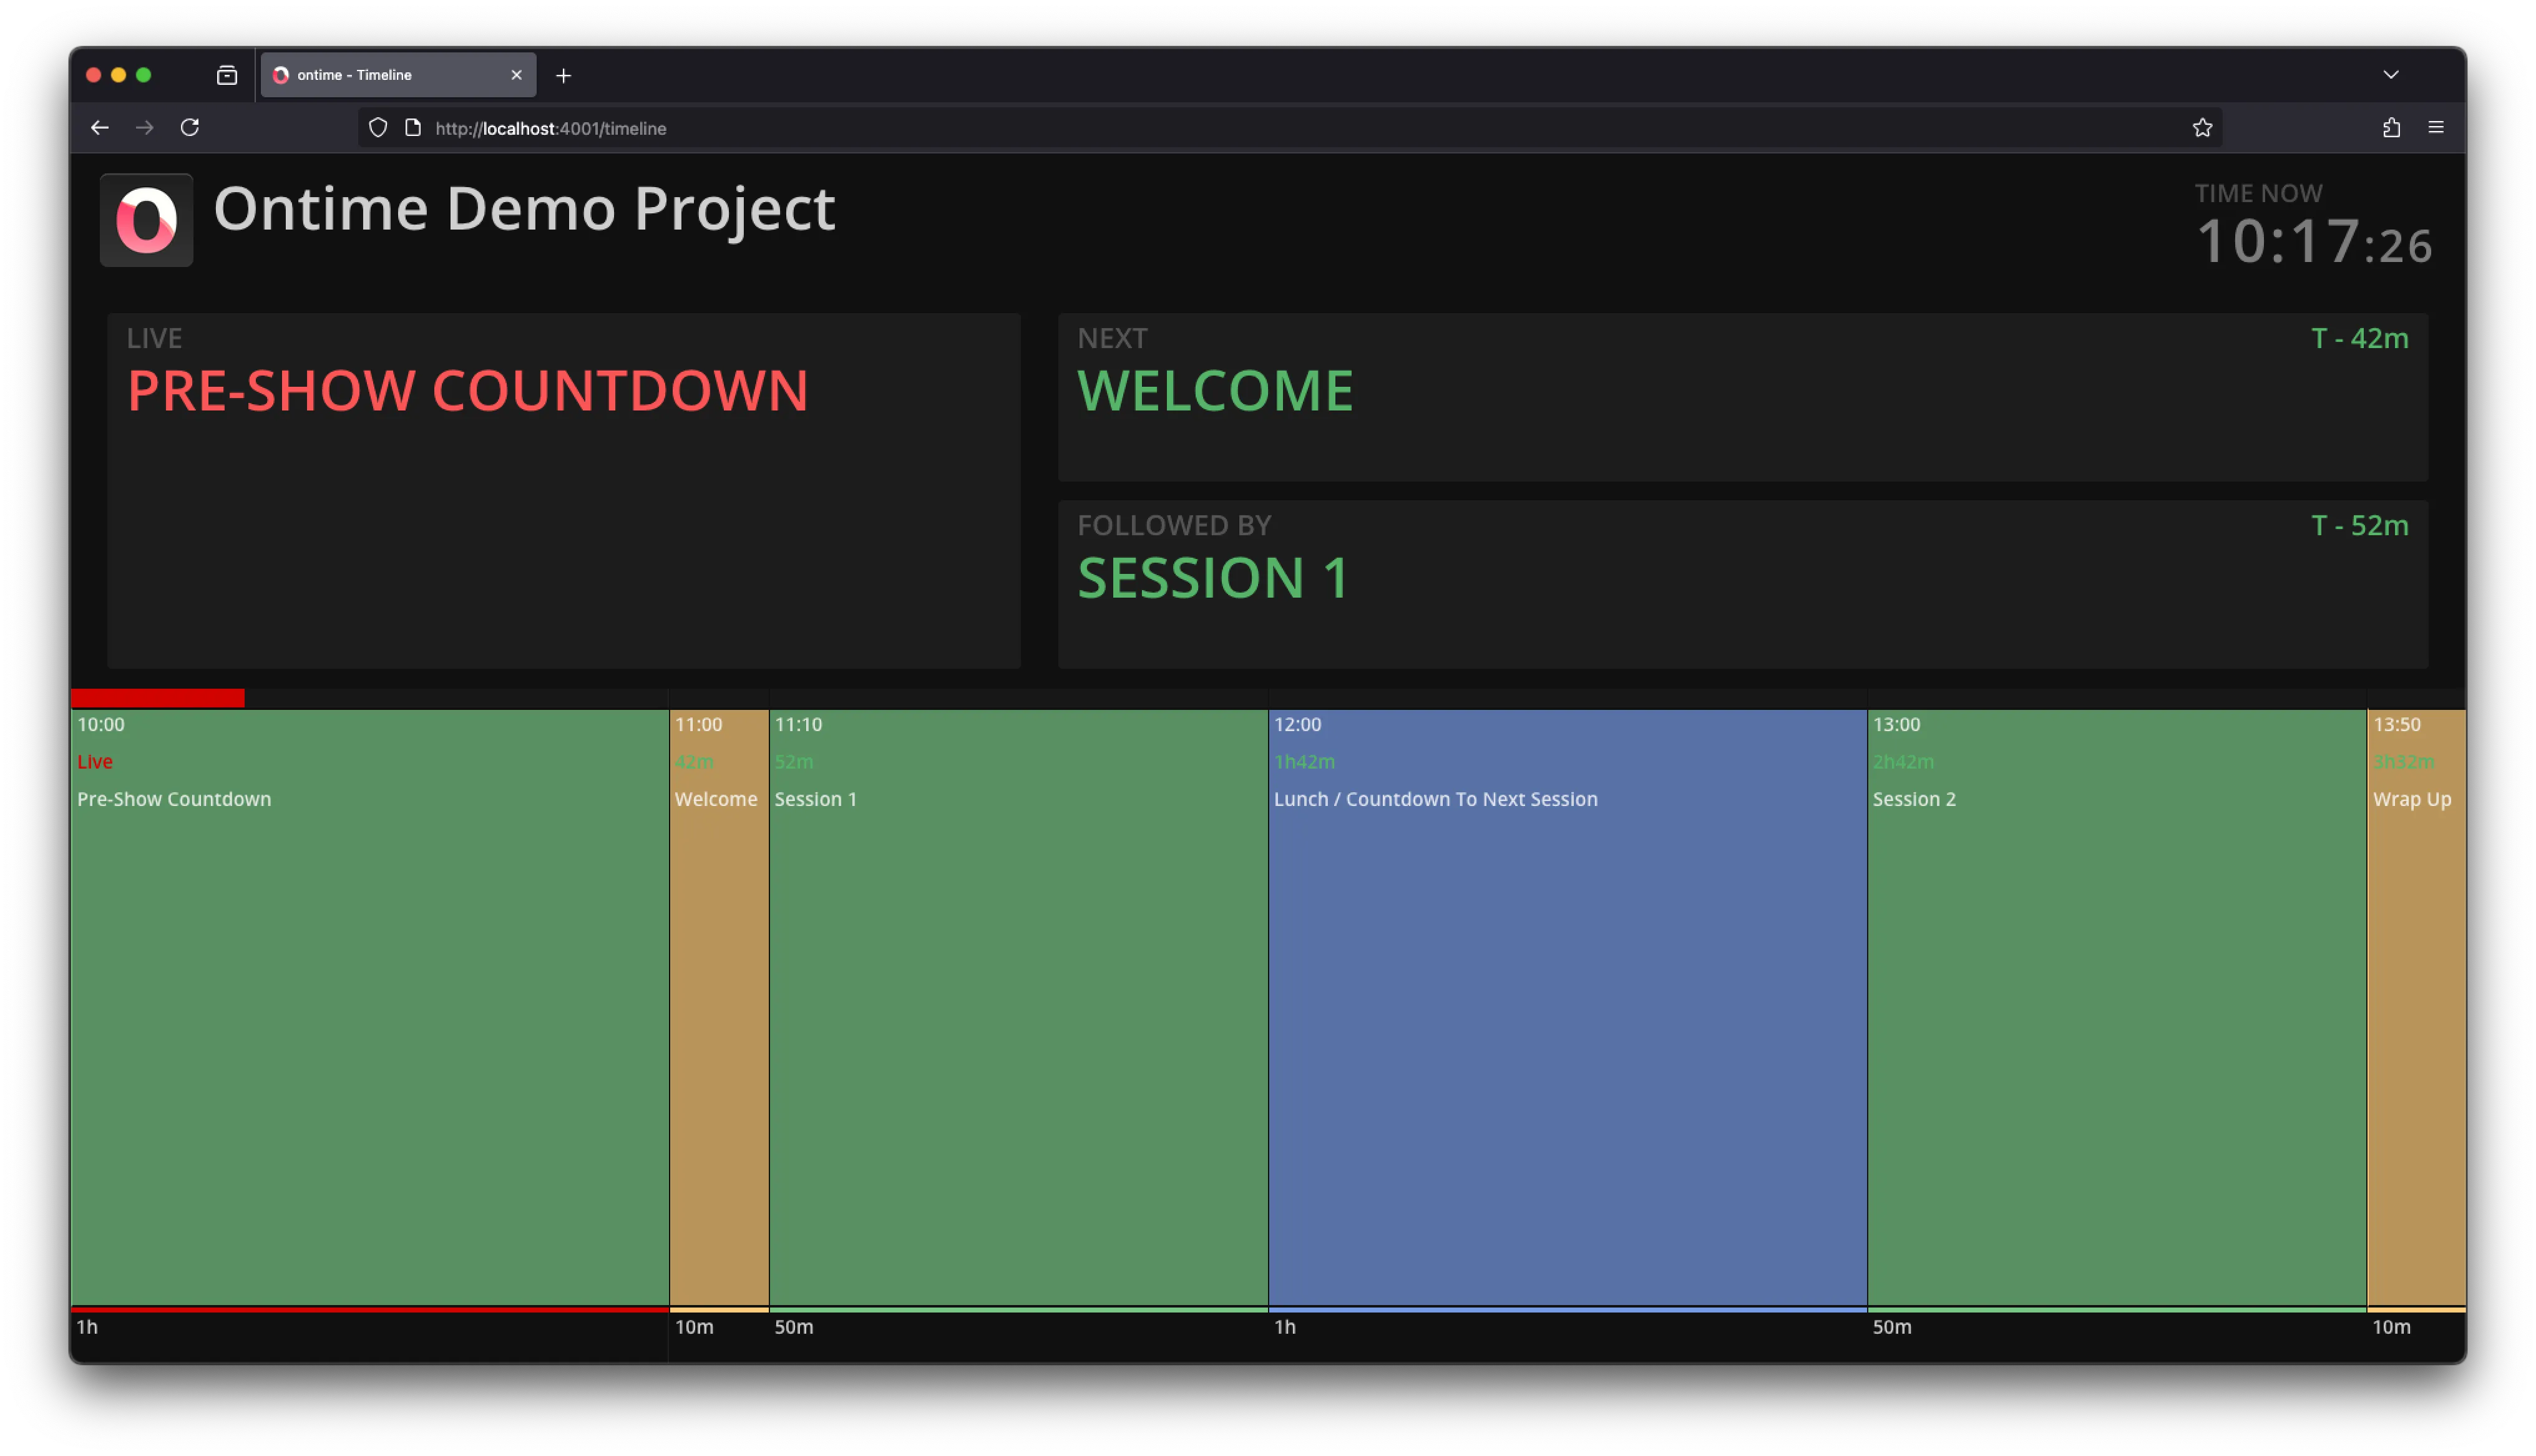Click the tracking protection shield icon
The width and height of the screenshot is (2536, 1456).
point(378,127)
